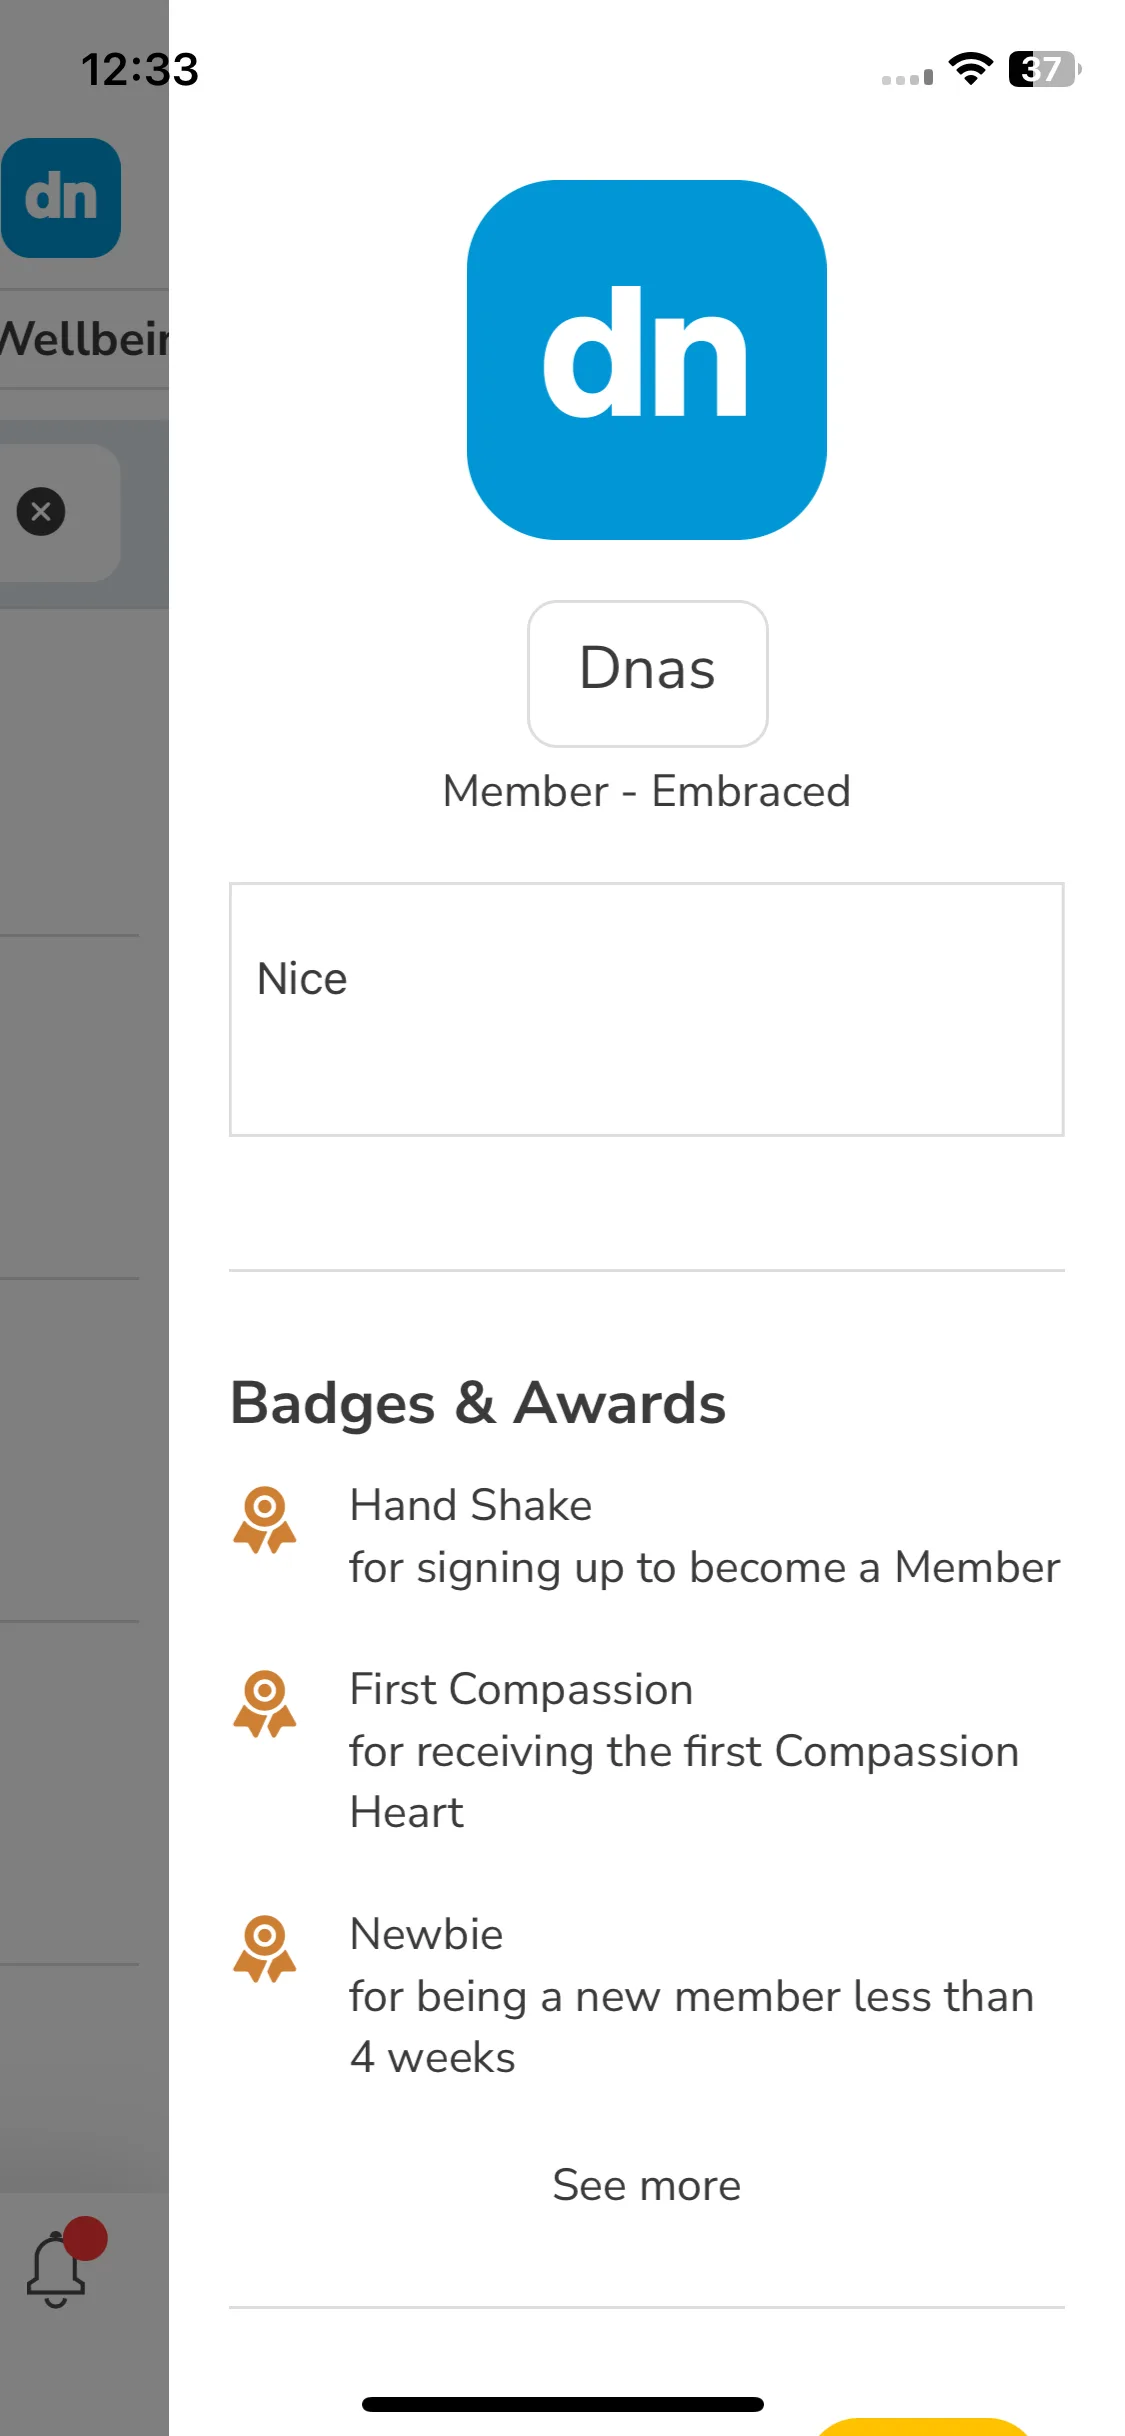Expand badges list with See more

[x=647, y=2185]
